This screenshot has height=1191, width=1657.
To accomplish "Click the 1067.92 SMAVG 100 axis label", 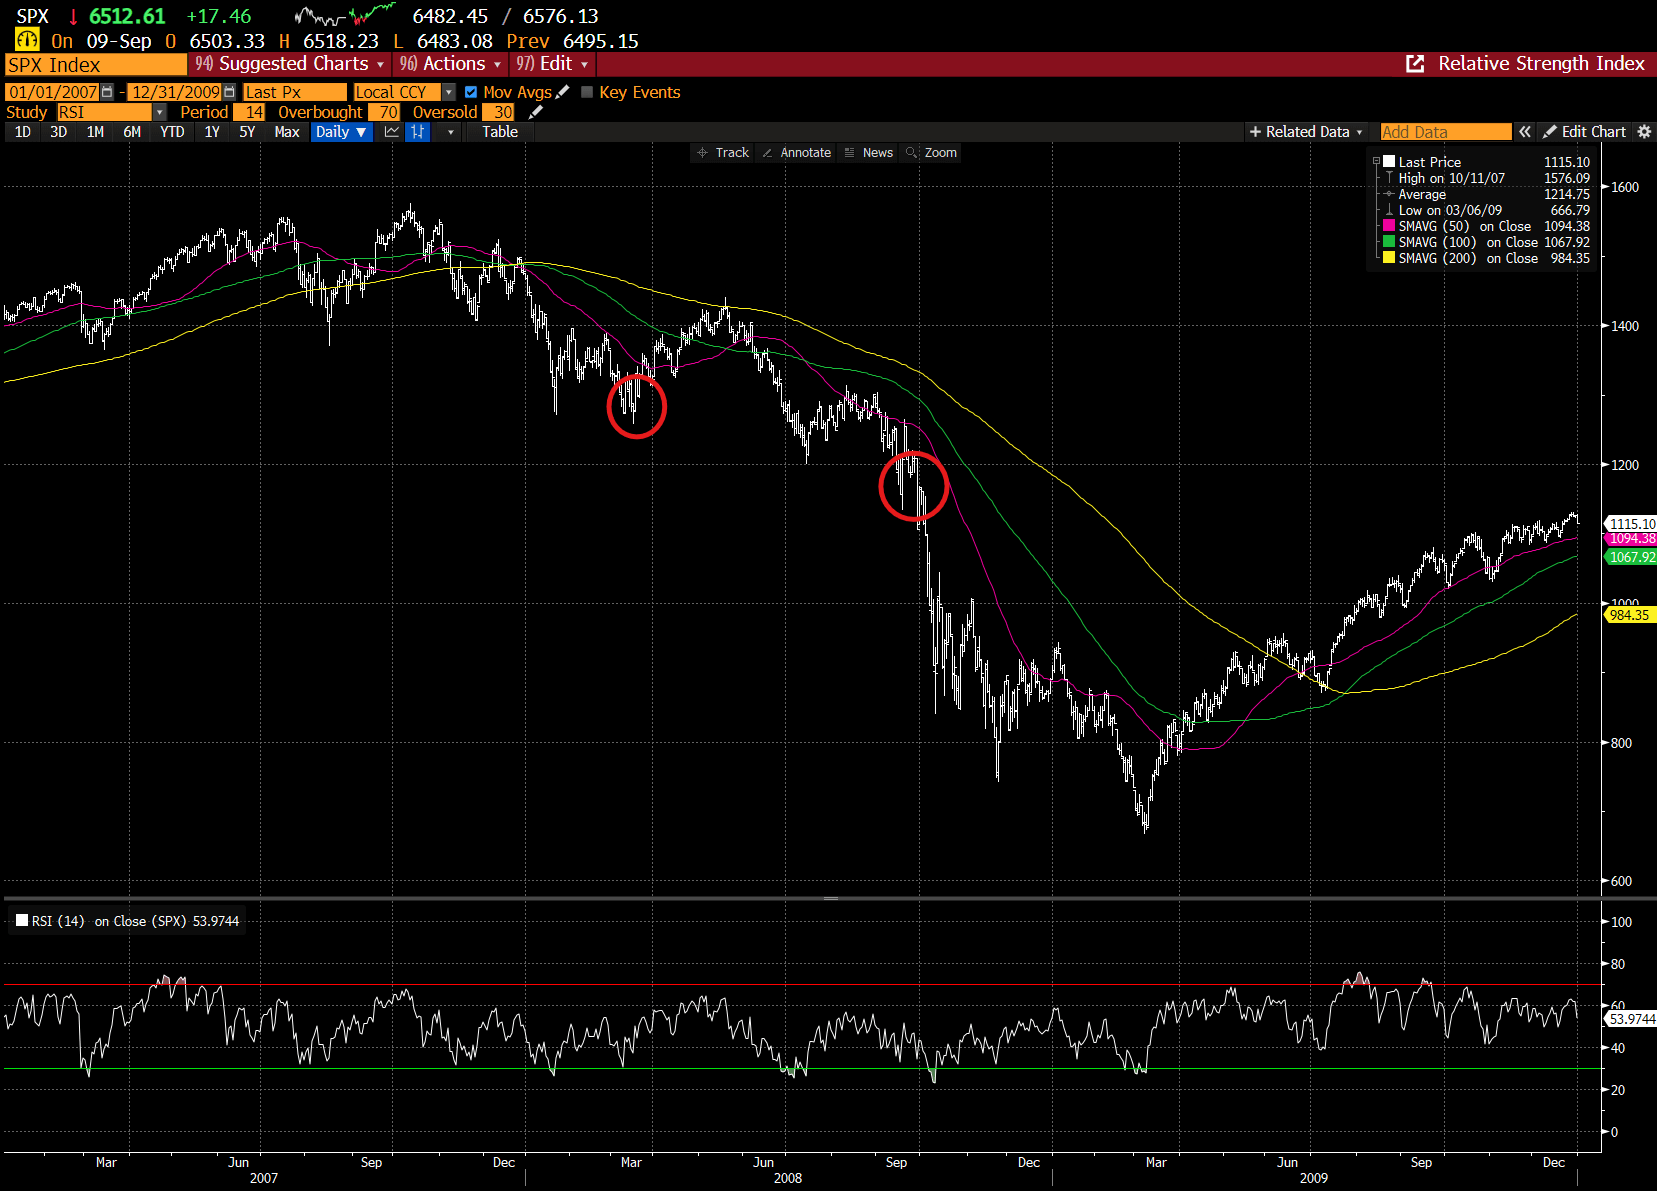I will (x=1631, y=557).
